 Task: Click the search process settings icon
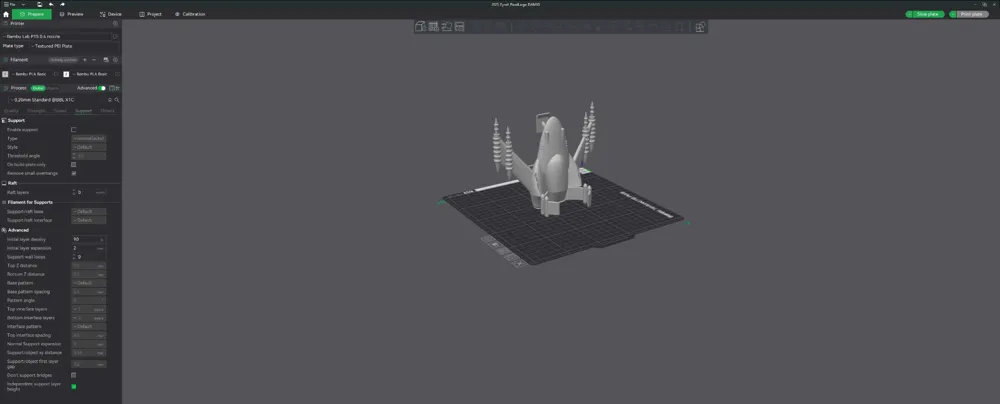[117, 100]
